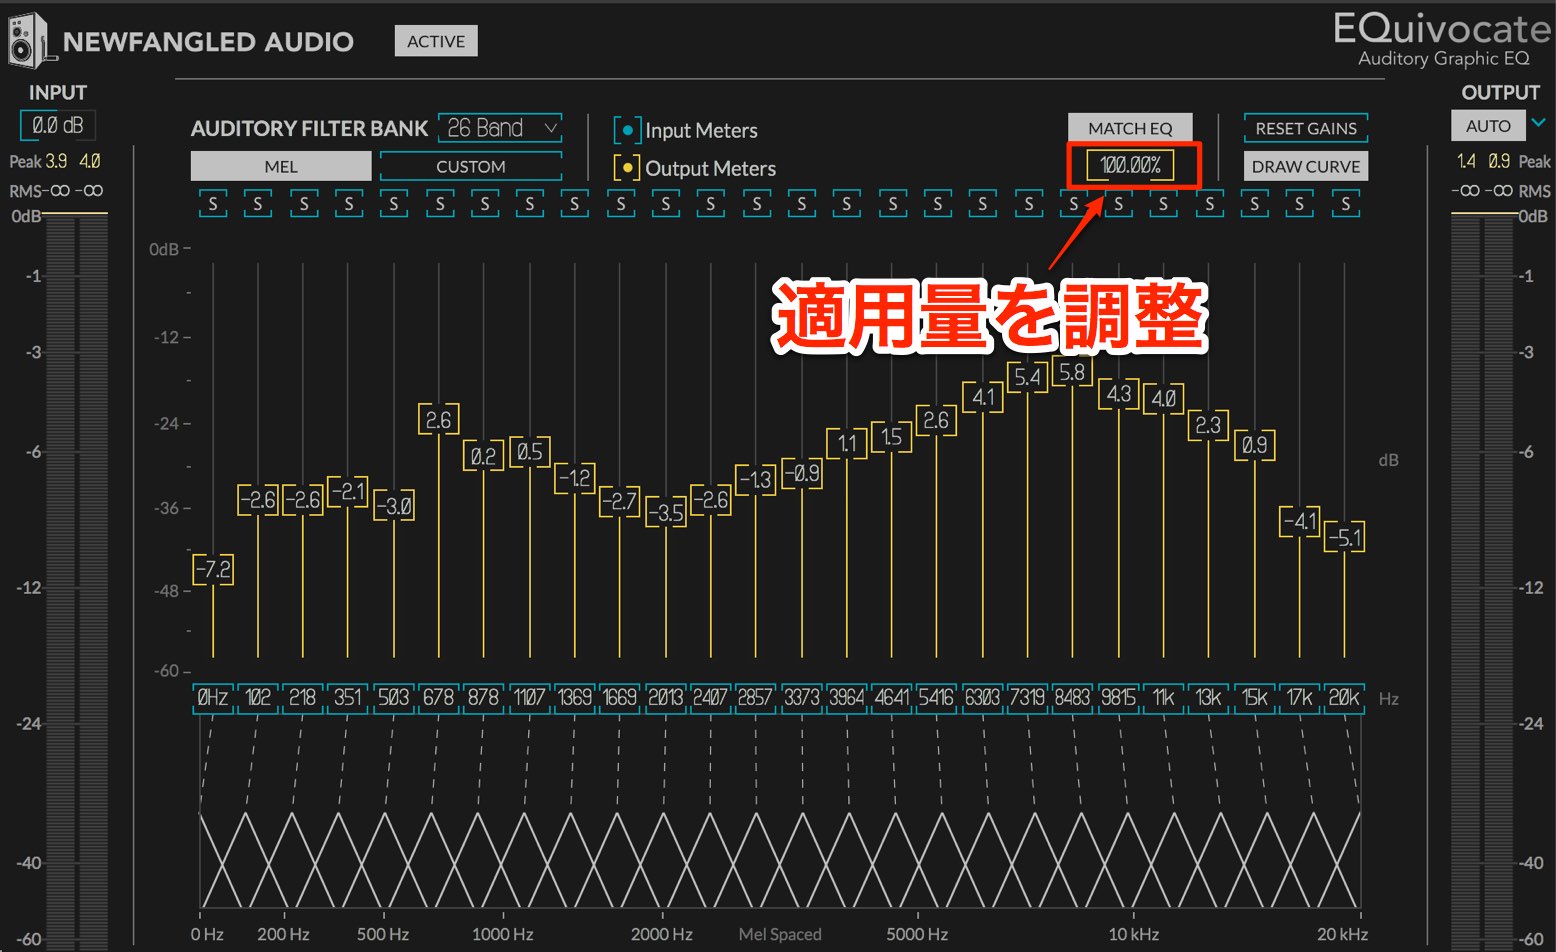Viewport: 1556px width, 952px height.
Task: Click the 1669 frequency box
Action: (x=620, y=698)
